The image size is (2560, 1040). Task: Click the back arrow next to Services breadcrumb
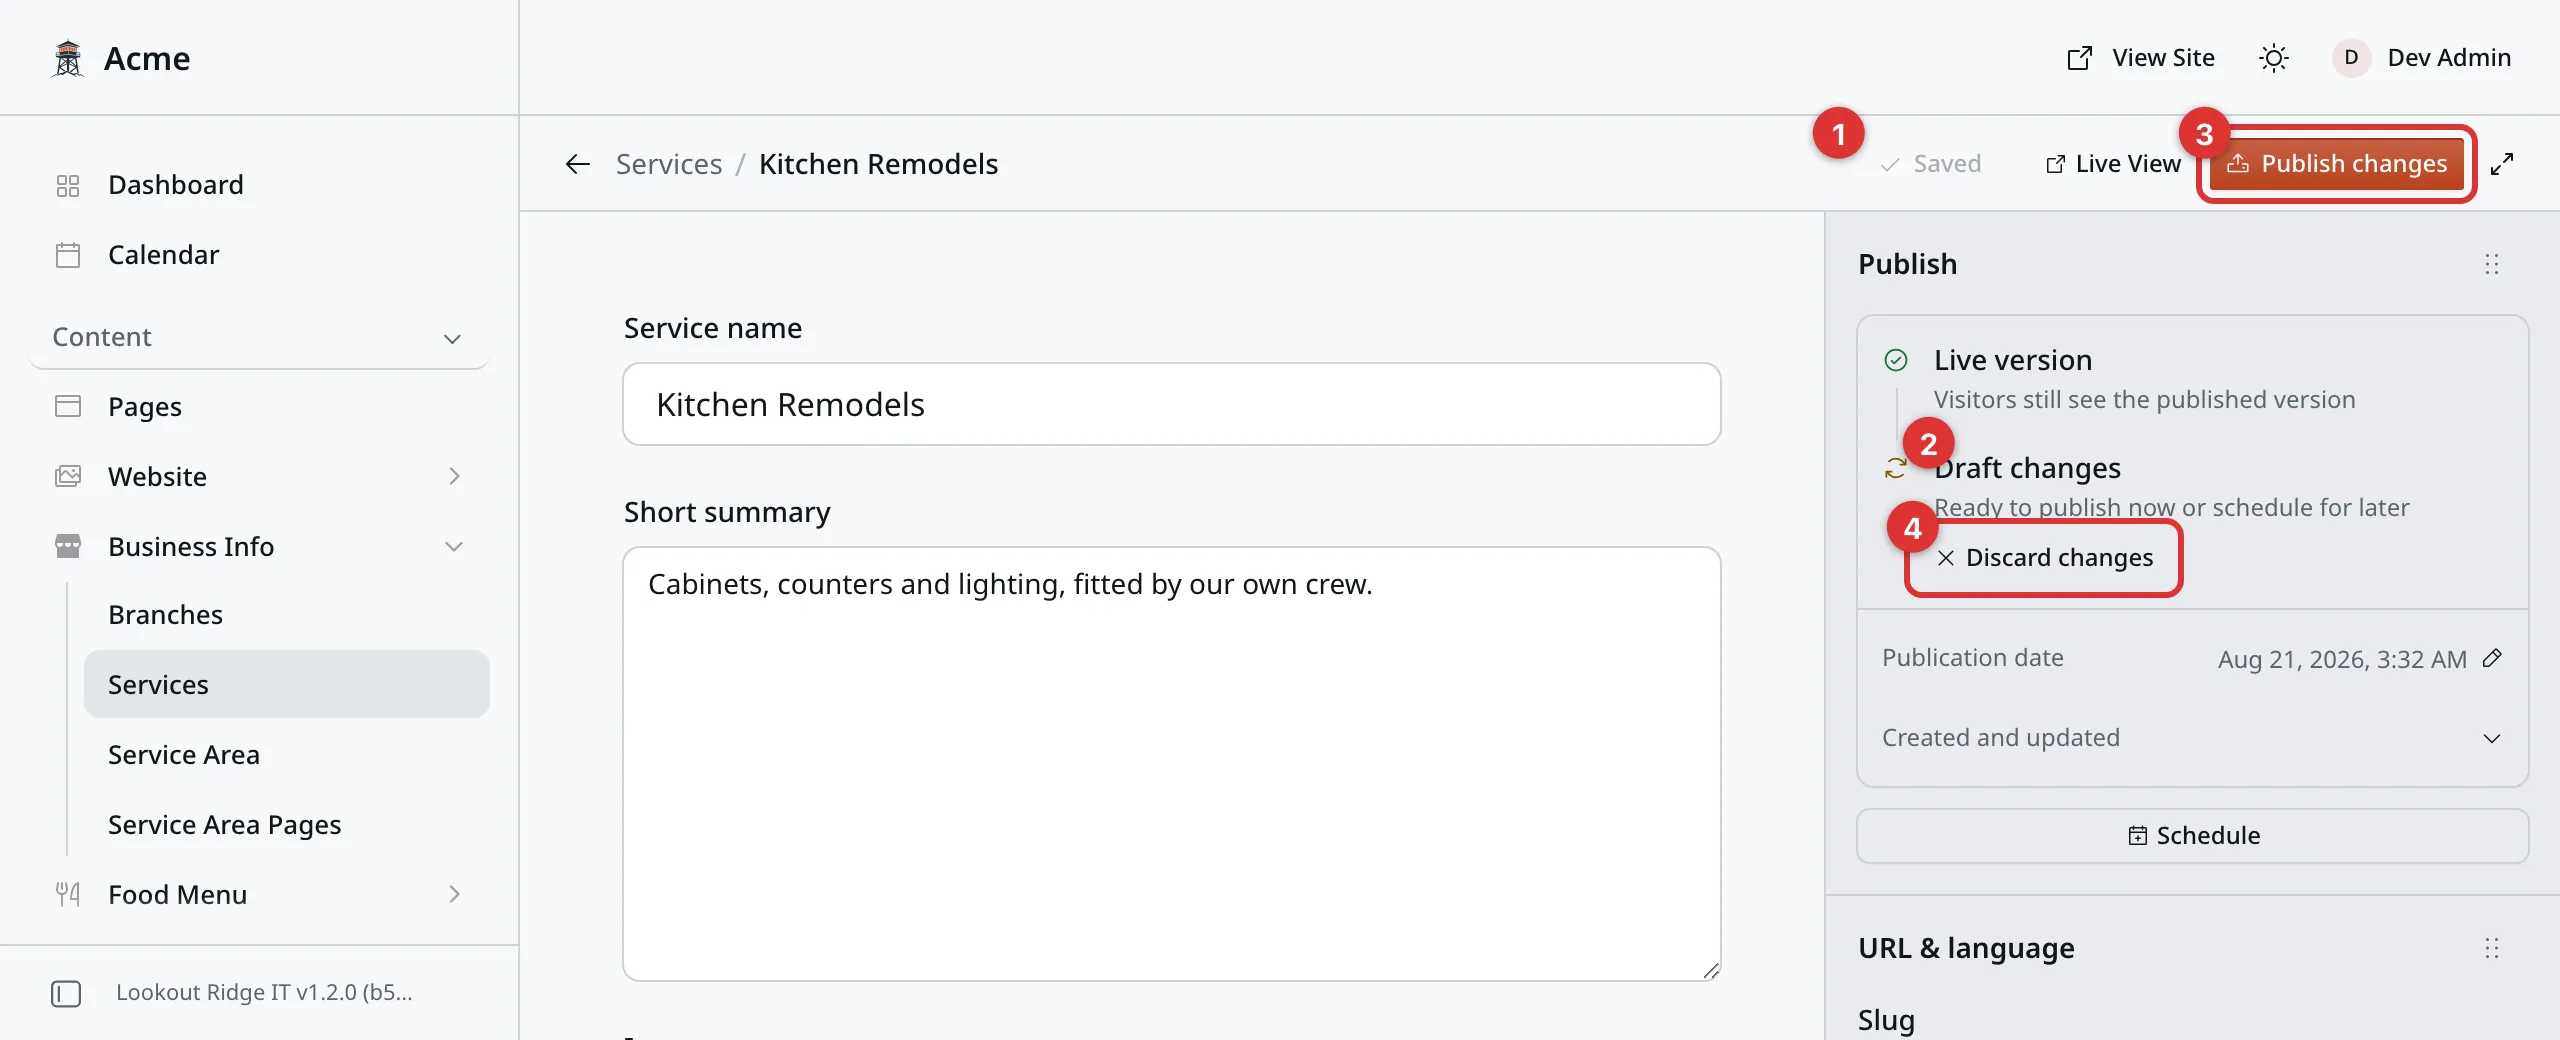tap(577, 164)
